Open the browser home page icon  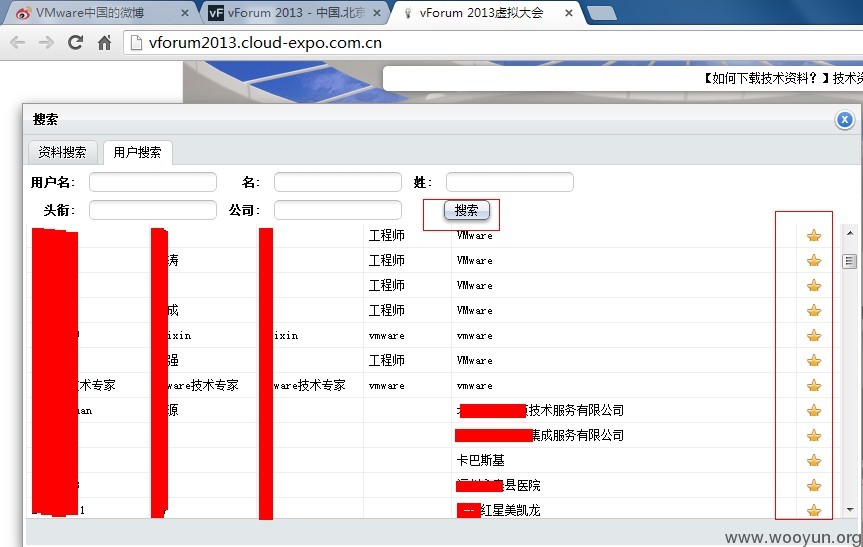(104, 42)
